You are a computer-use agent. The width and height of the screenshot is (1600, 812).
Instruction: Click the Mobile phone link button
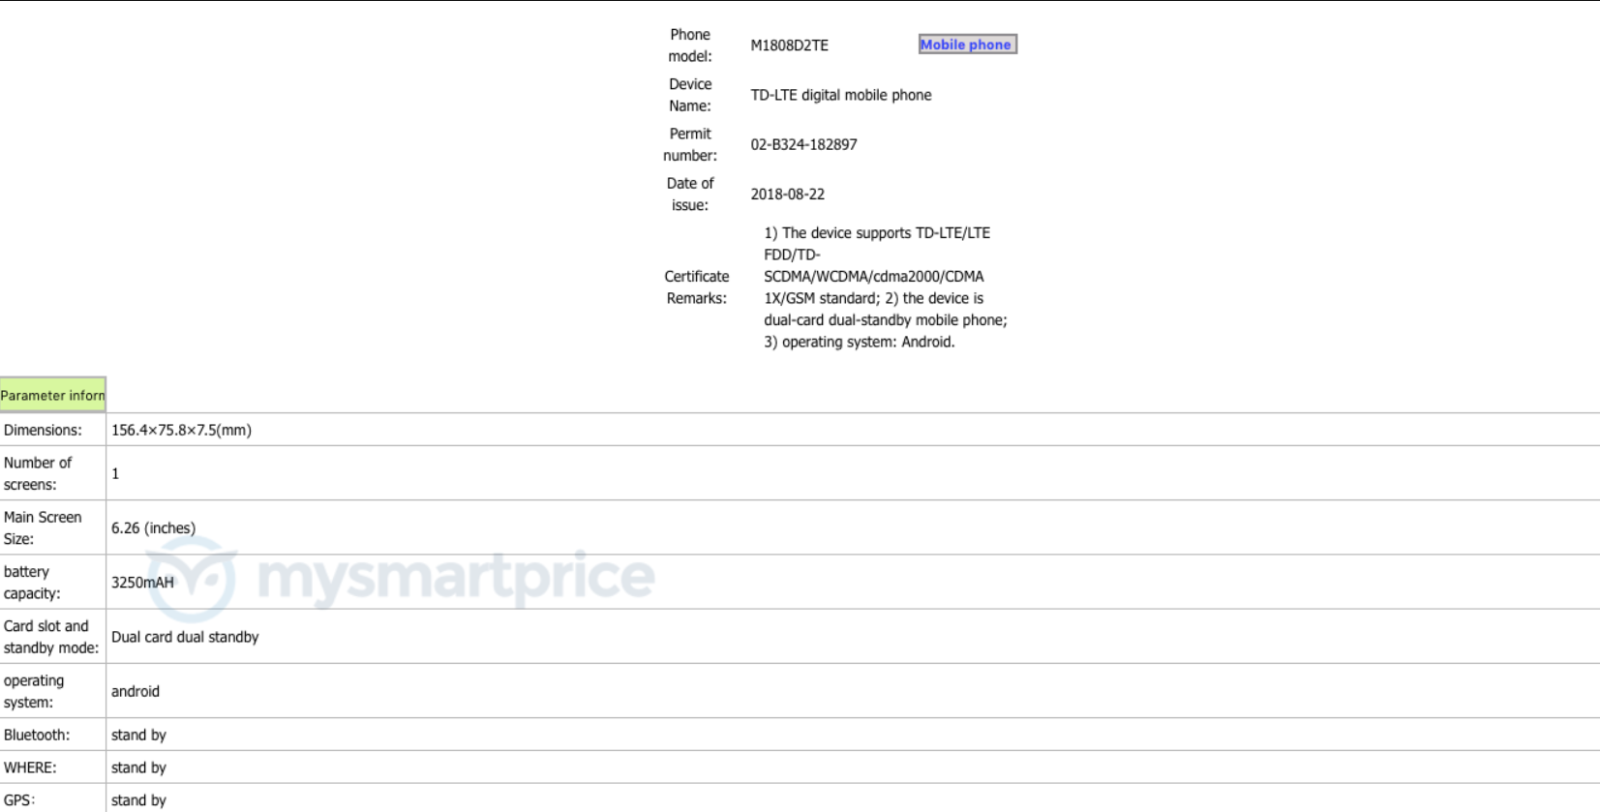[x=967, y=44]
